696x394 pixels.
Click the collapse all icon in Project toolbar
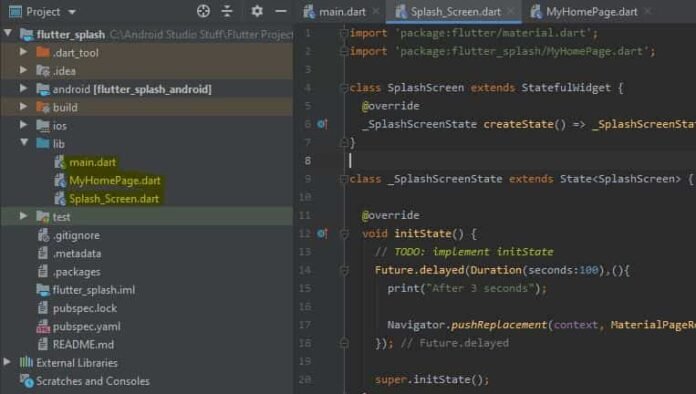(227, 11)
